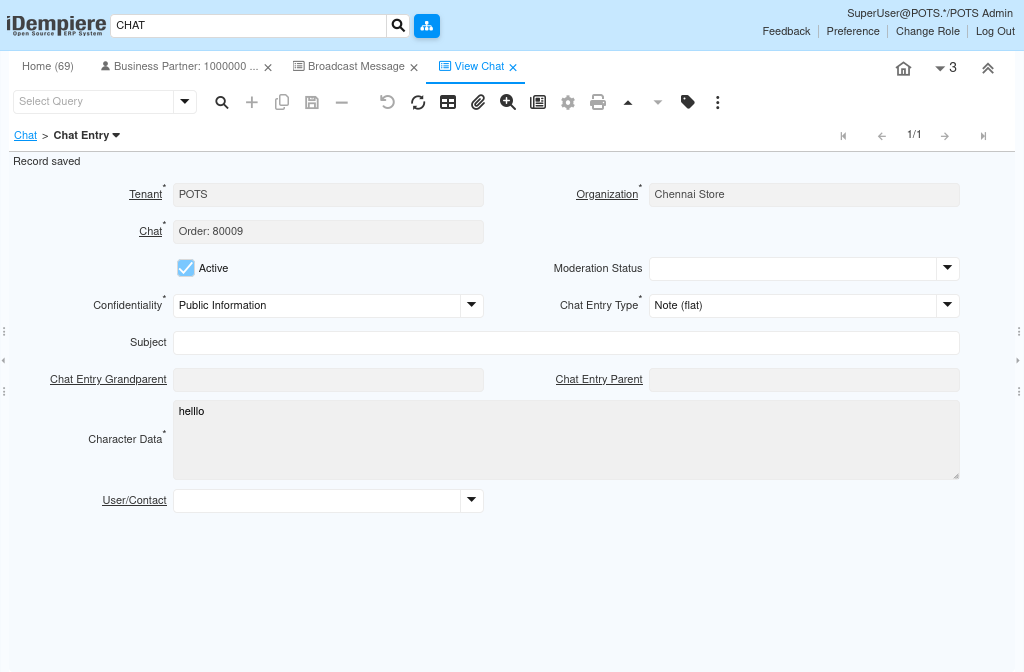This screenshot has width=1024, height=672.
Task: Open the tab list dropdown showing 3
Action: [x=946, y=68]
